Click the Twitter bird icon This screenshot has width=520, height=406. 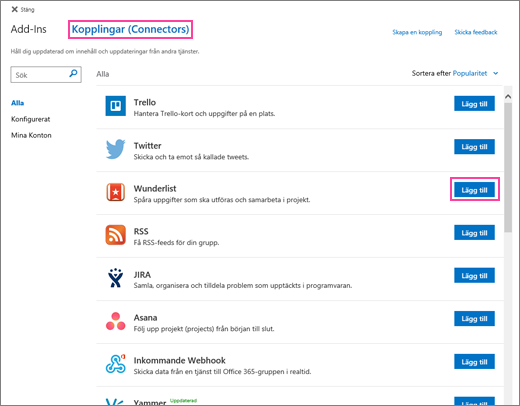116,149
